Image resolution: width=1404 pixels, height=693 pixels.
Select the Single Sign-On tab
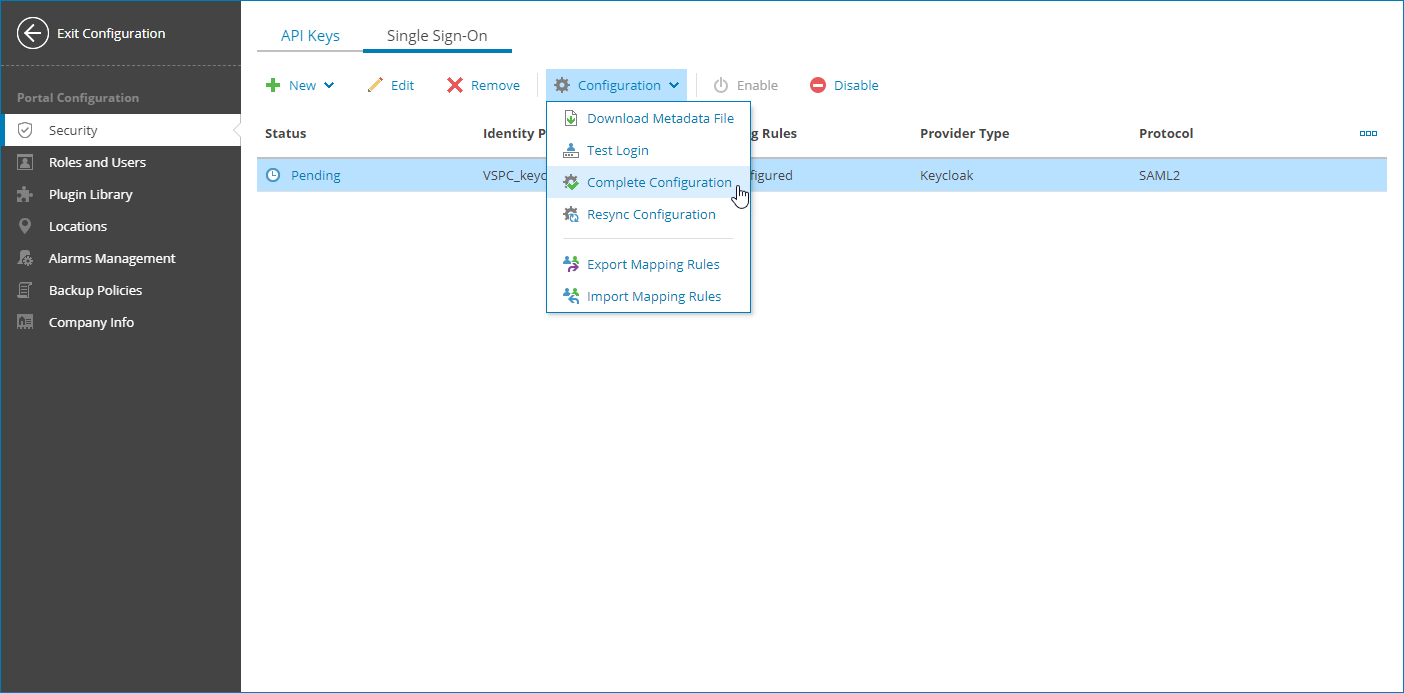click(437, 35)
